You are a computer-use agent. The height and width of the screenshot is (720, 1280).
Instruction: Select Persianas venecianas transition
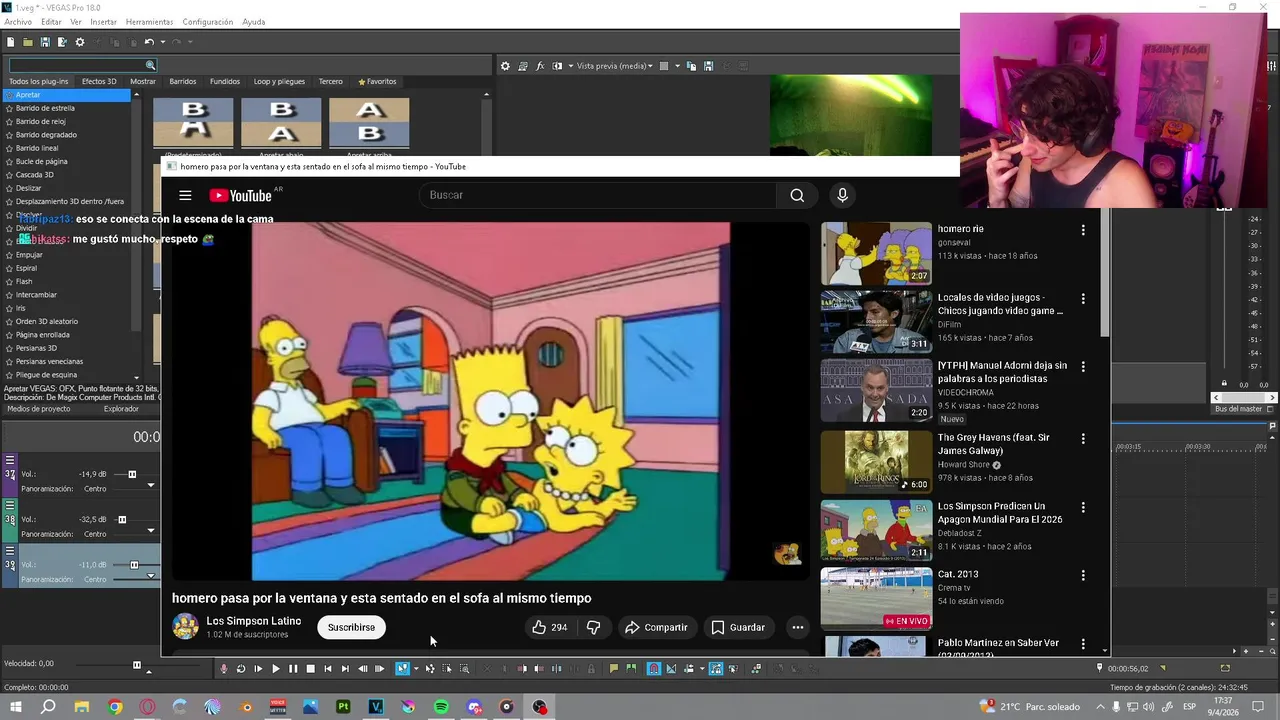coord(49,361)
